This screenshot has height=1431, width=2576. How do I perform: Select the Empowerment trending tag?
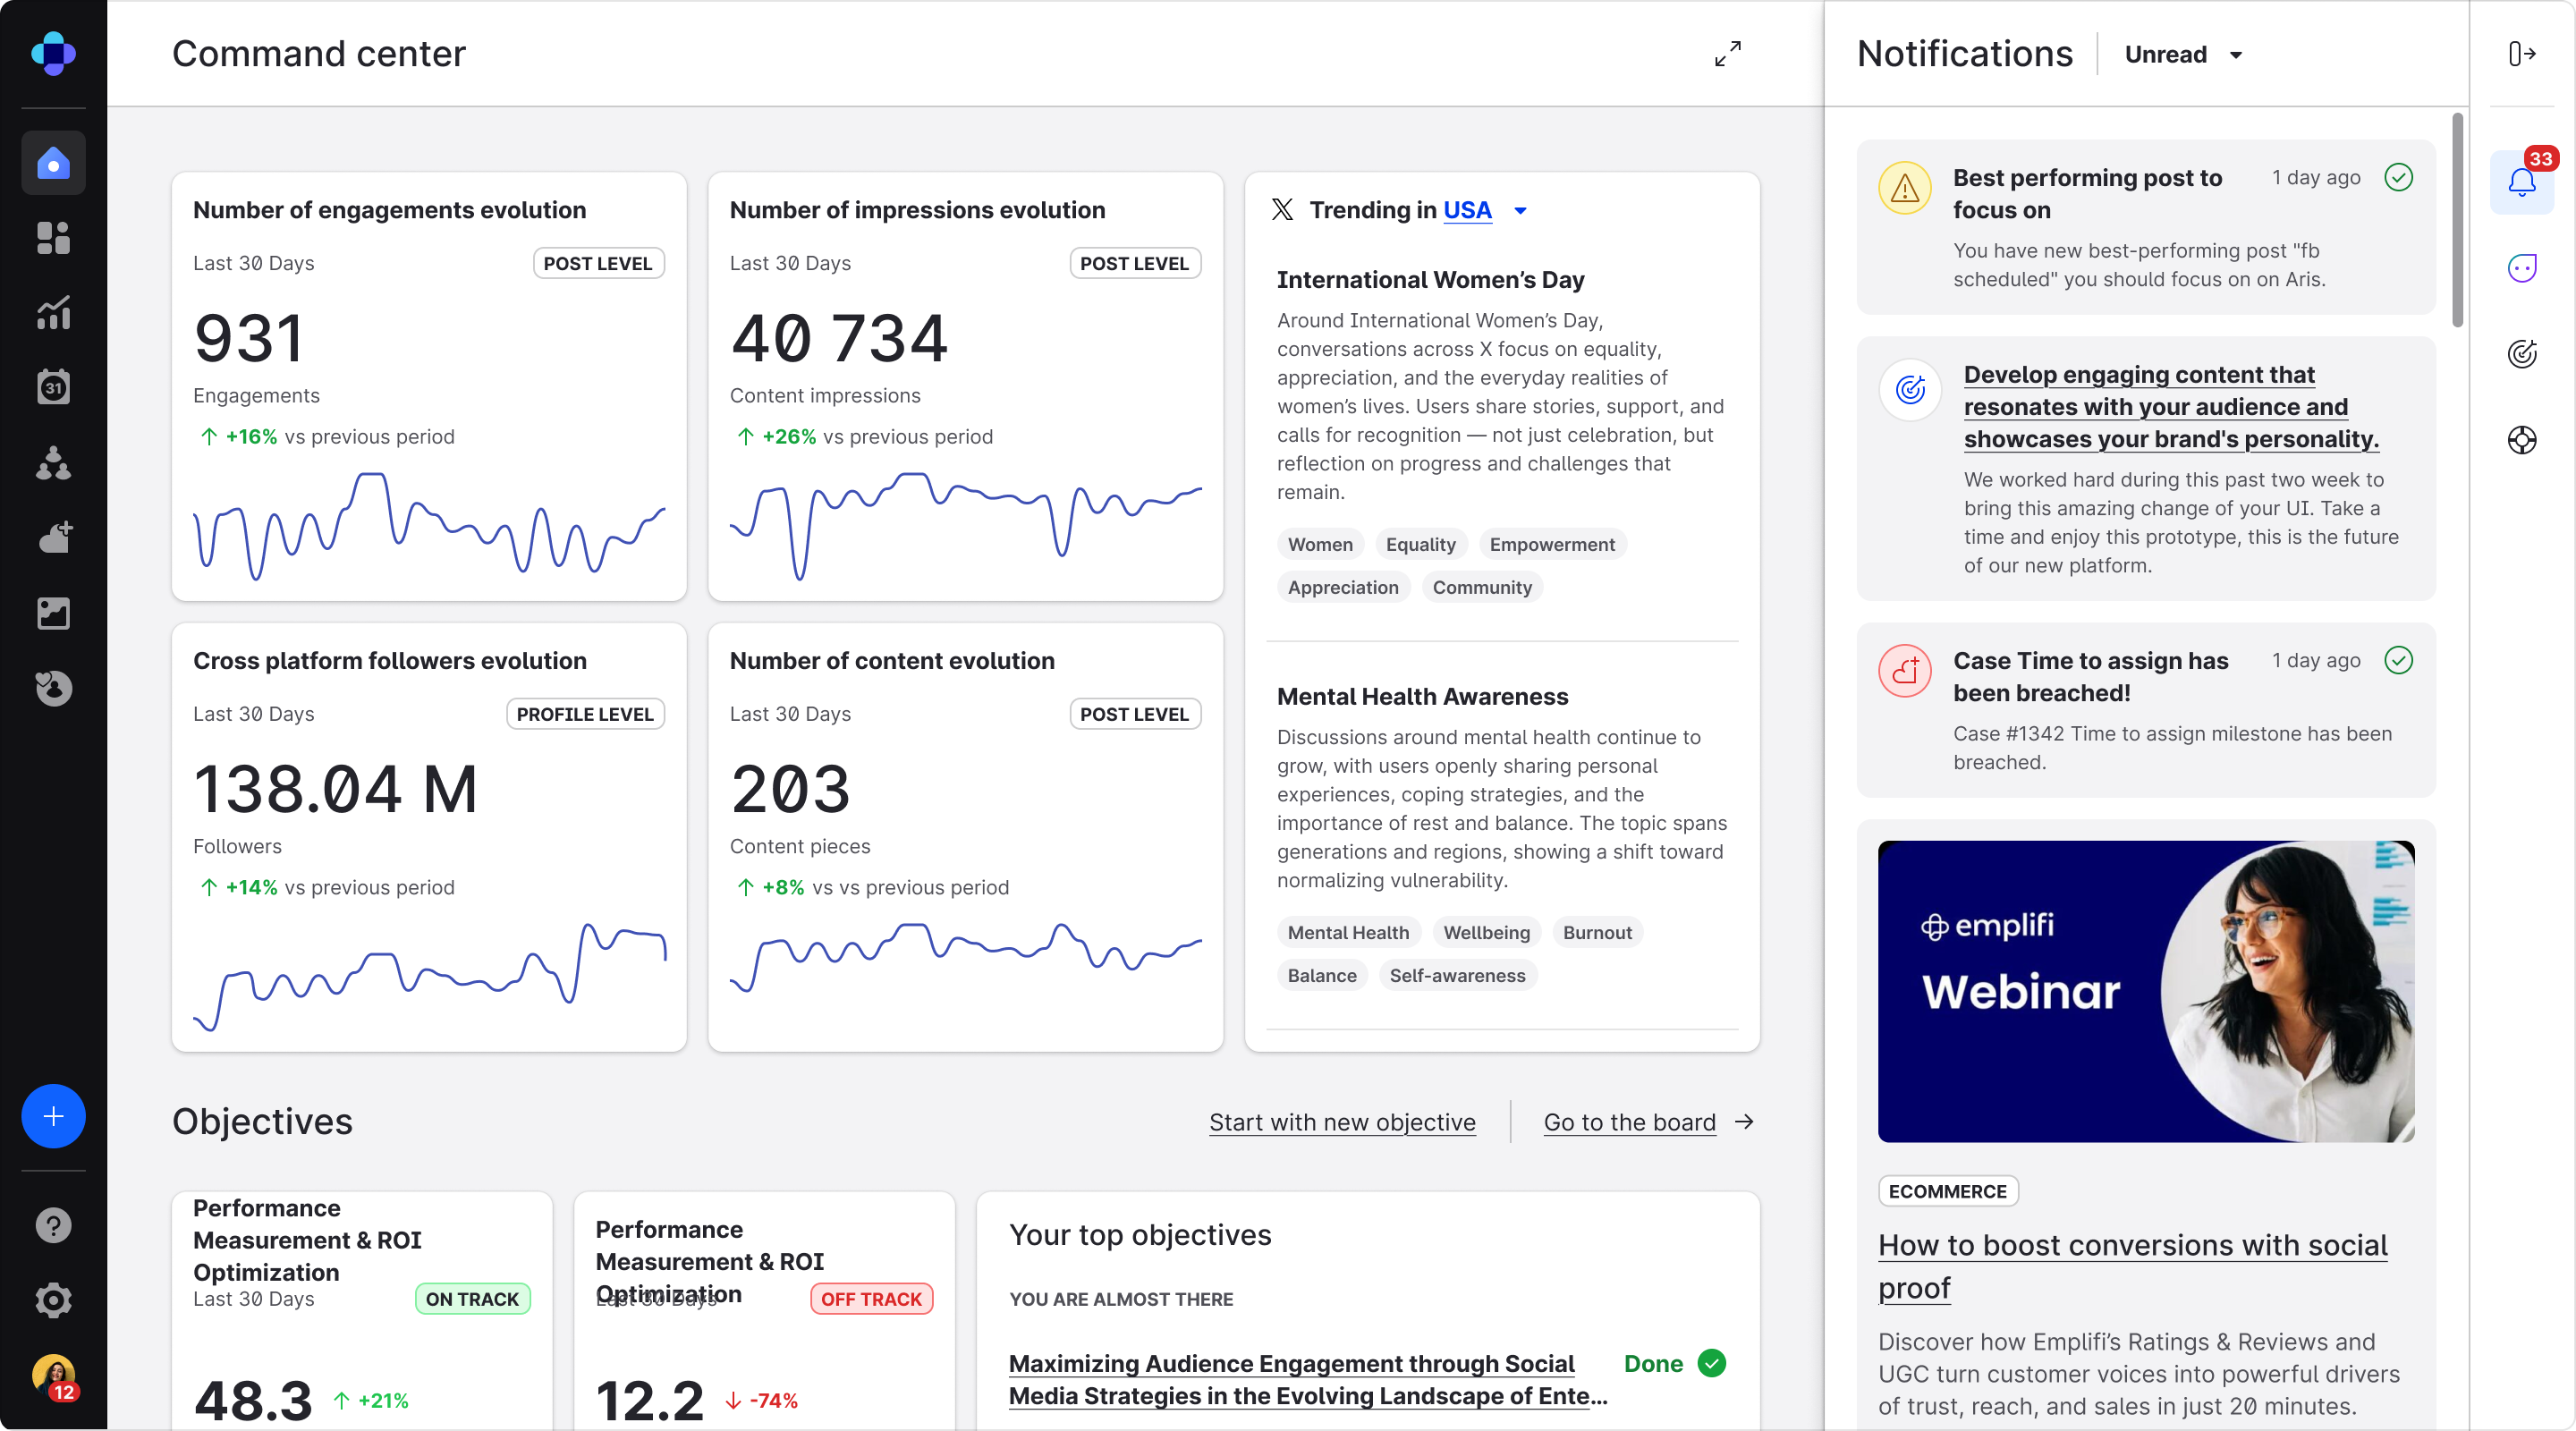[x=1552, y=545]
